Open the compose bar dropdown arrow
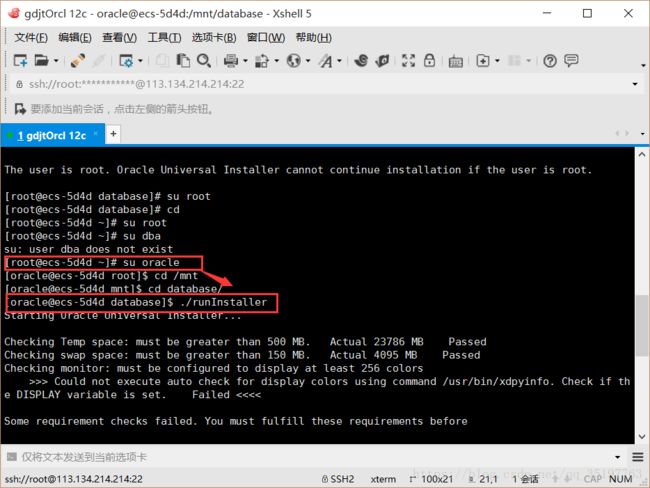The height and width of the screenshot is (488, 650). [x=618, y=457]
